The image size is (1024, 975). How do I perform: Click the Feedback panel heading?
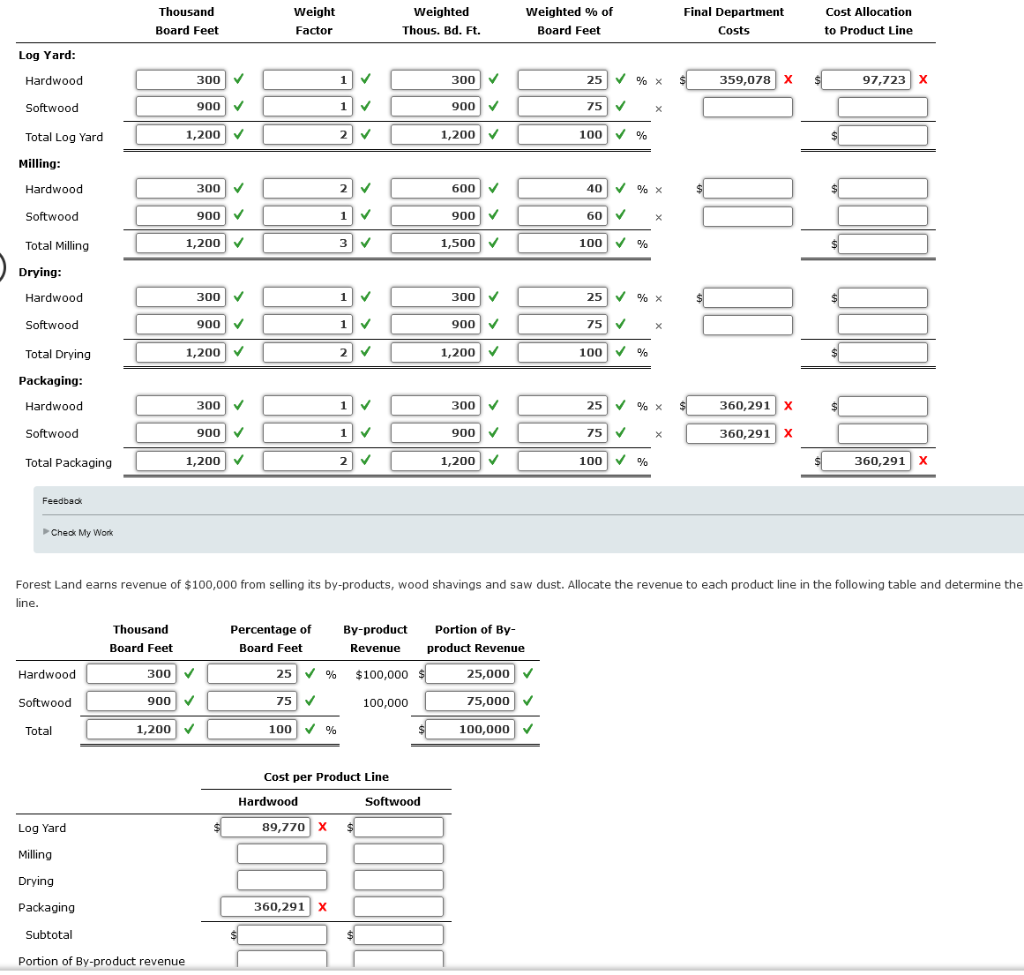tap(62, 501)
